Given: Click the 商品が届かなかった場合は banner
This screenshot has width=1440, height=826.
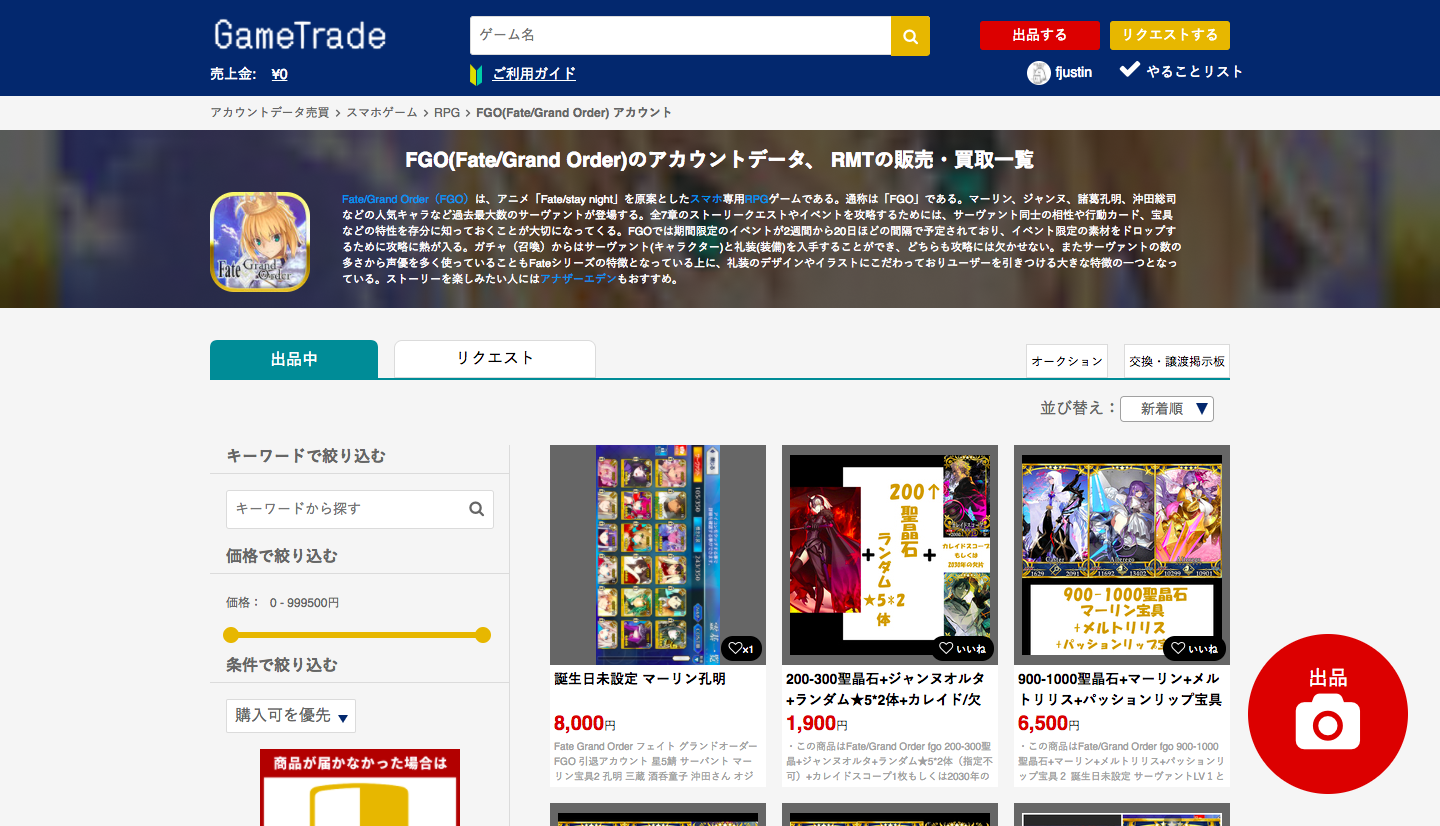Looking at the screenshot, I should coord(360,787).
